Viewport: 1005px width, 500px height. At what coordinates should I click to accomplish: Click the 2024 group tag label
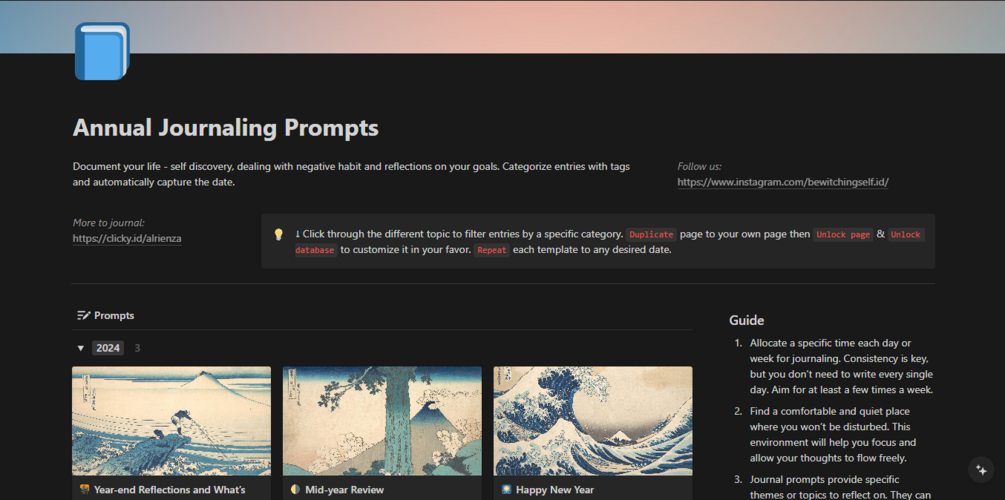(x=108, y=348)
